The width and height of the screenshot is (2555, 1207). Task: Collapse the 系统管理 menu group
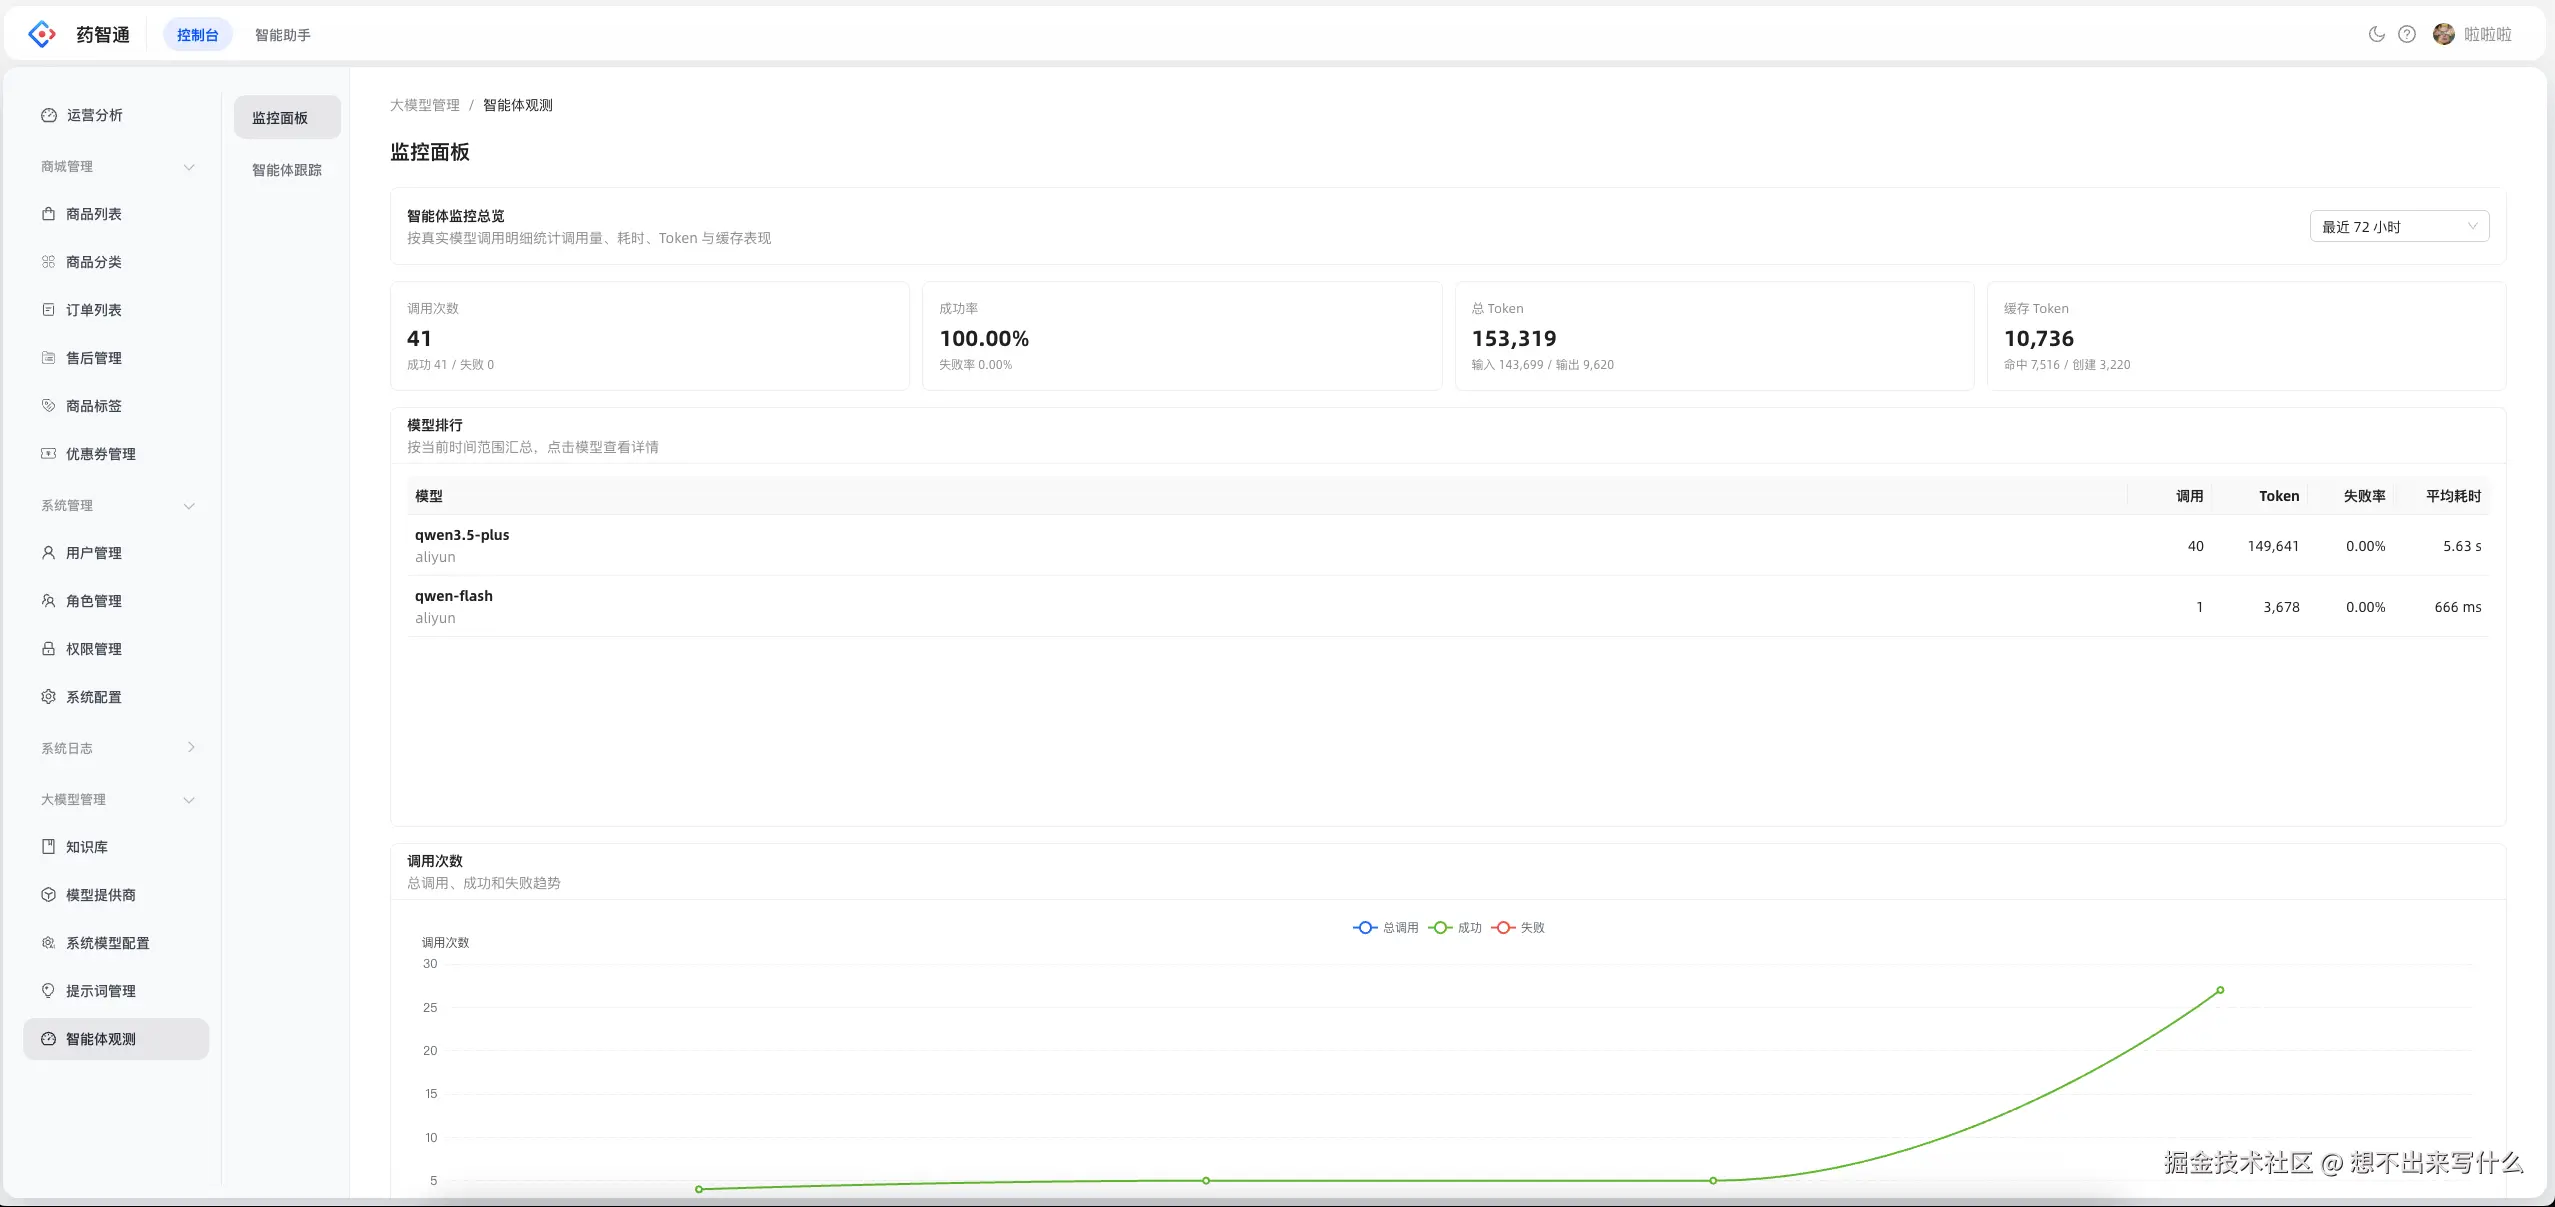116,505
